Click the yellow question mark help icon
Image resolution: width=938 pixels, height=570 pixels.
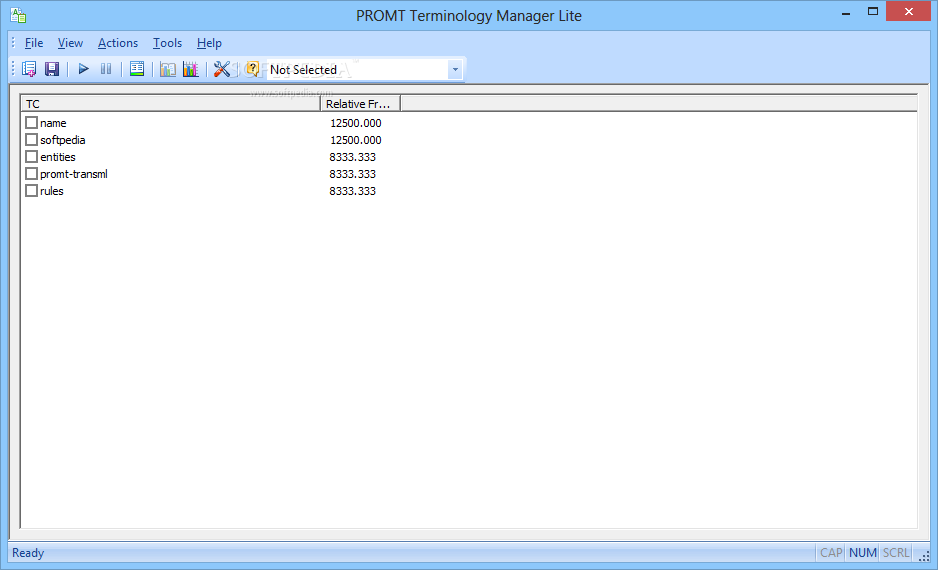tap(252, 69)
